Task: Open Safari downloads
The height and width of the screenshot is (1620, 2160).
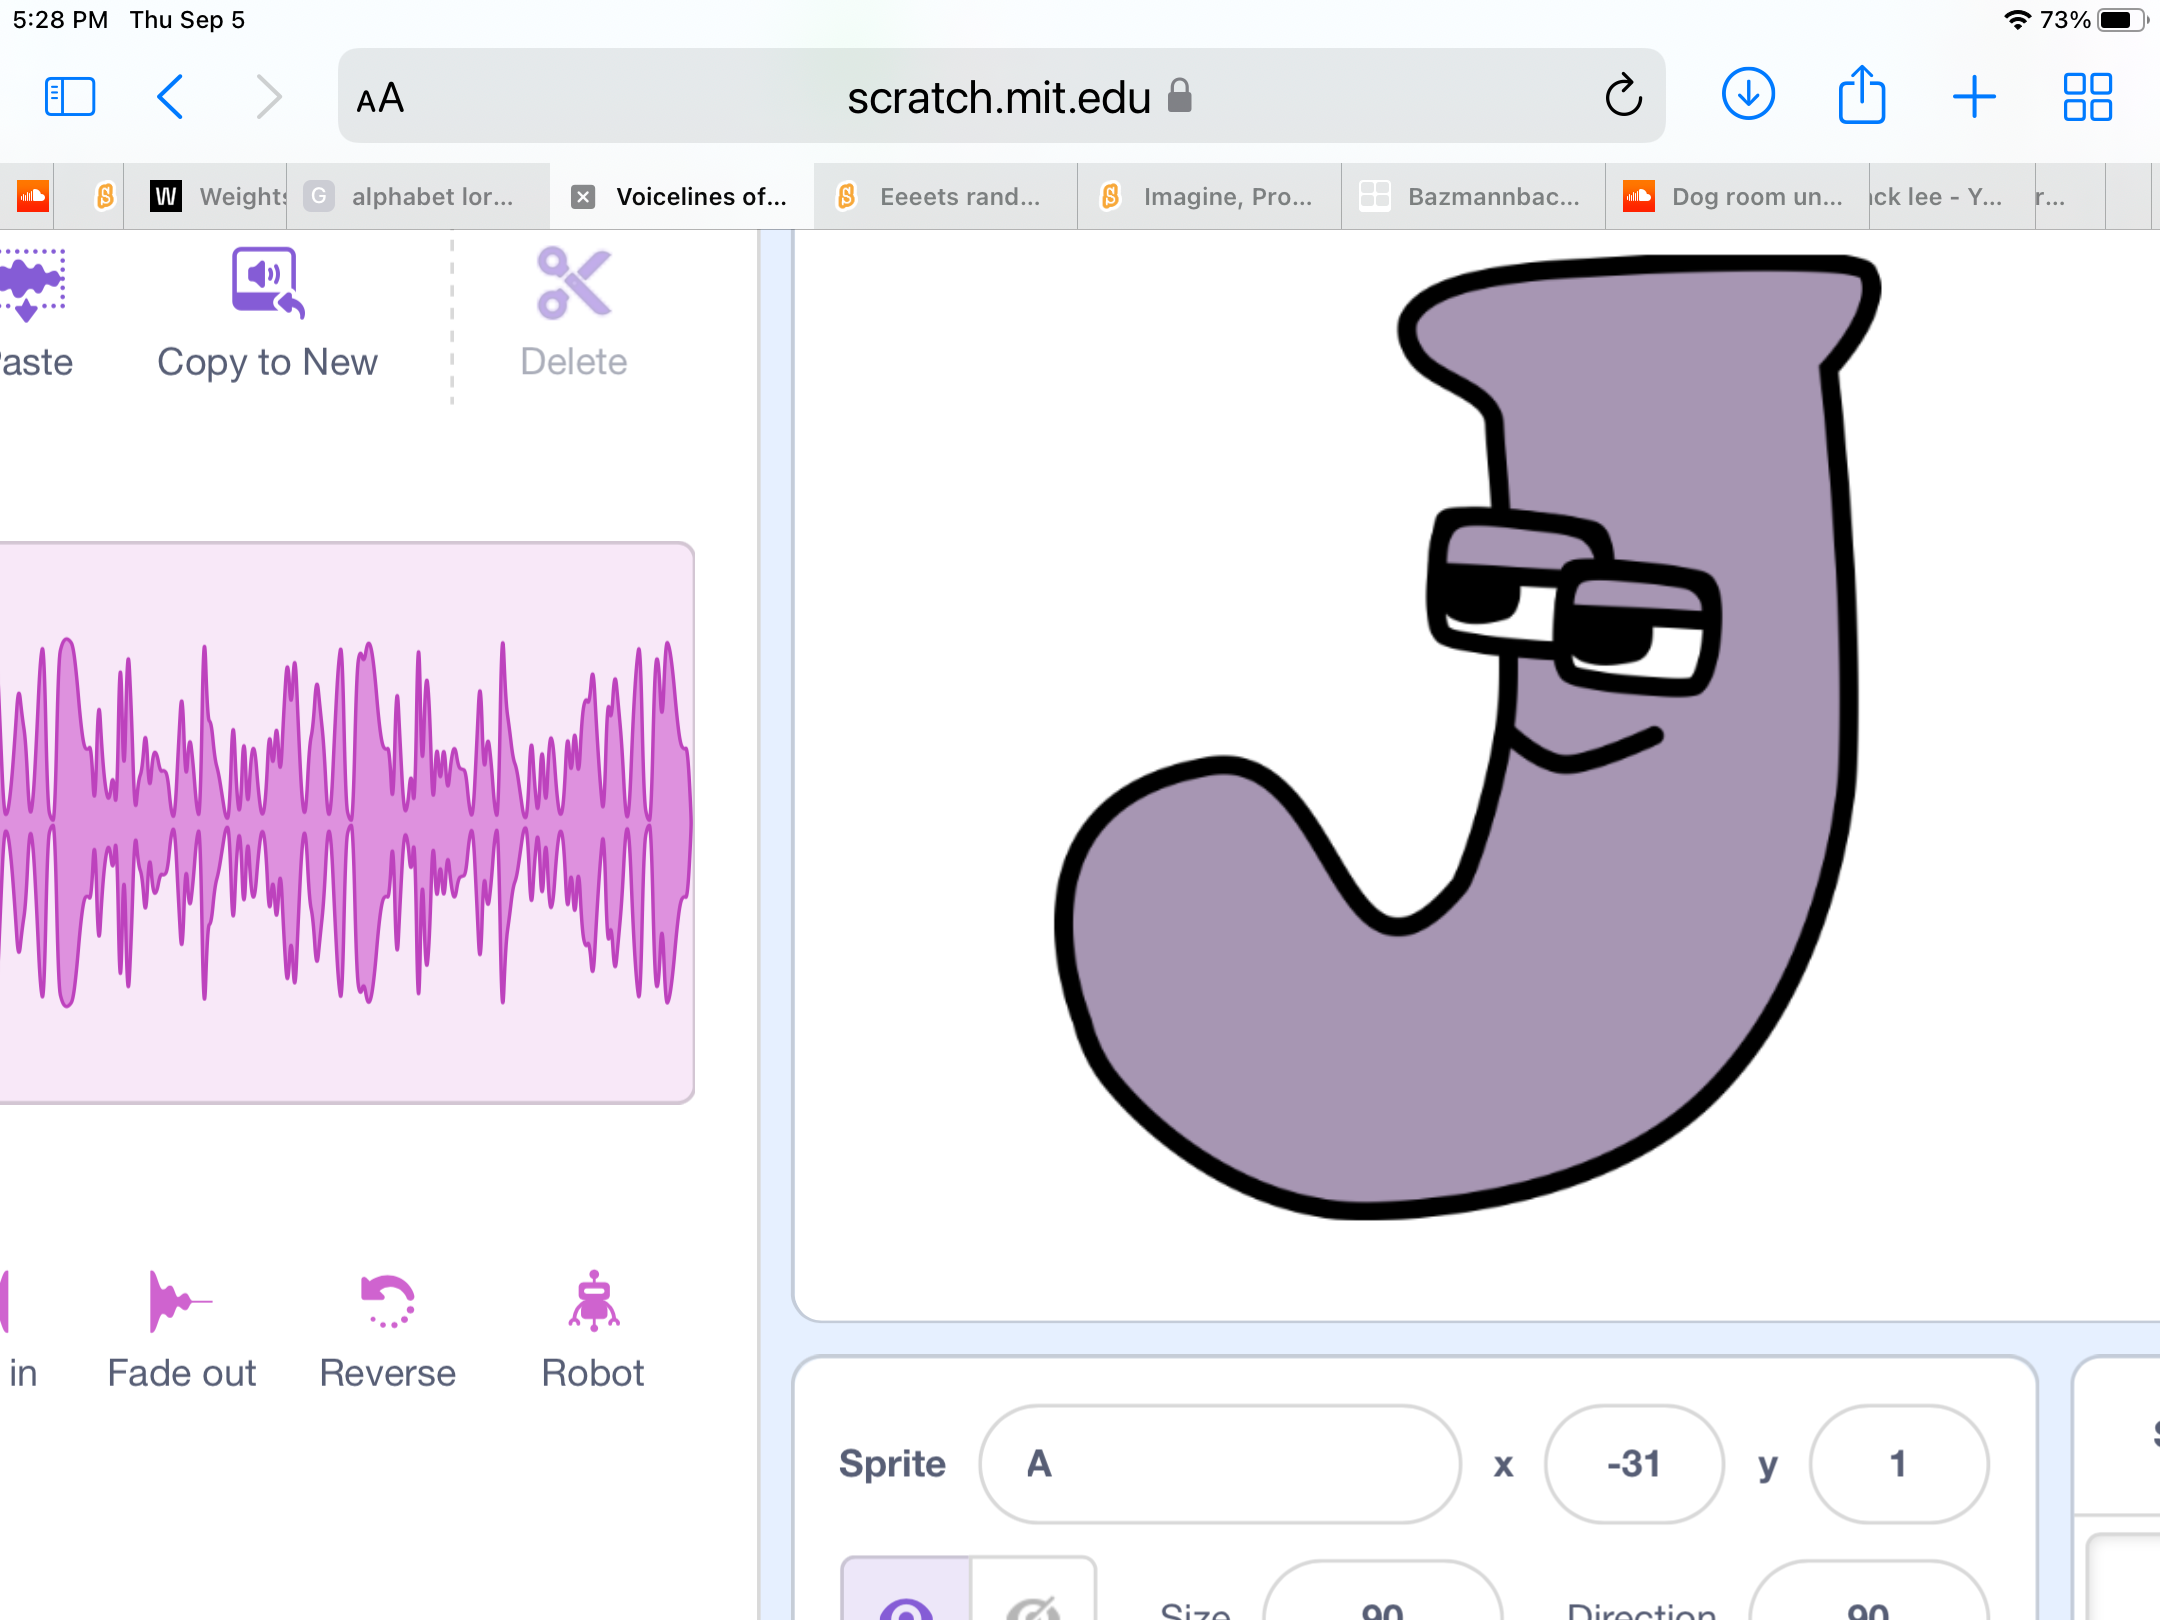Action: (1748, 95)
